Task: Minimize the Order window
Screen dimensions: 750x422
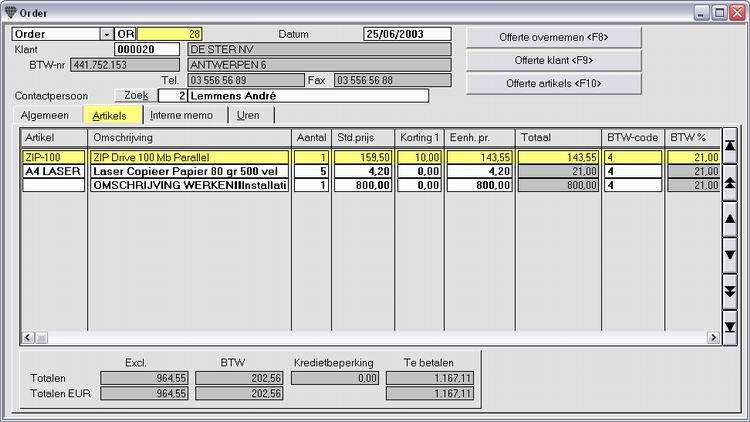Action: (x=702, y=13)
